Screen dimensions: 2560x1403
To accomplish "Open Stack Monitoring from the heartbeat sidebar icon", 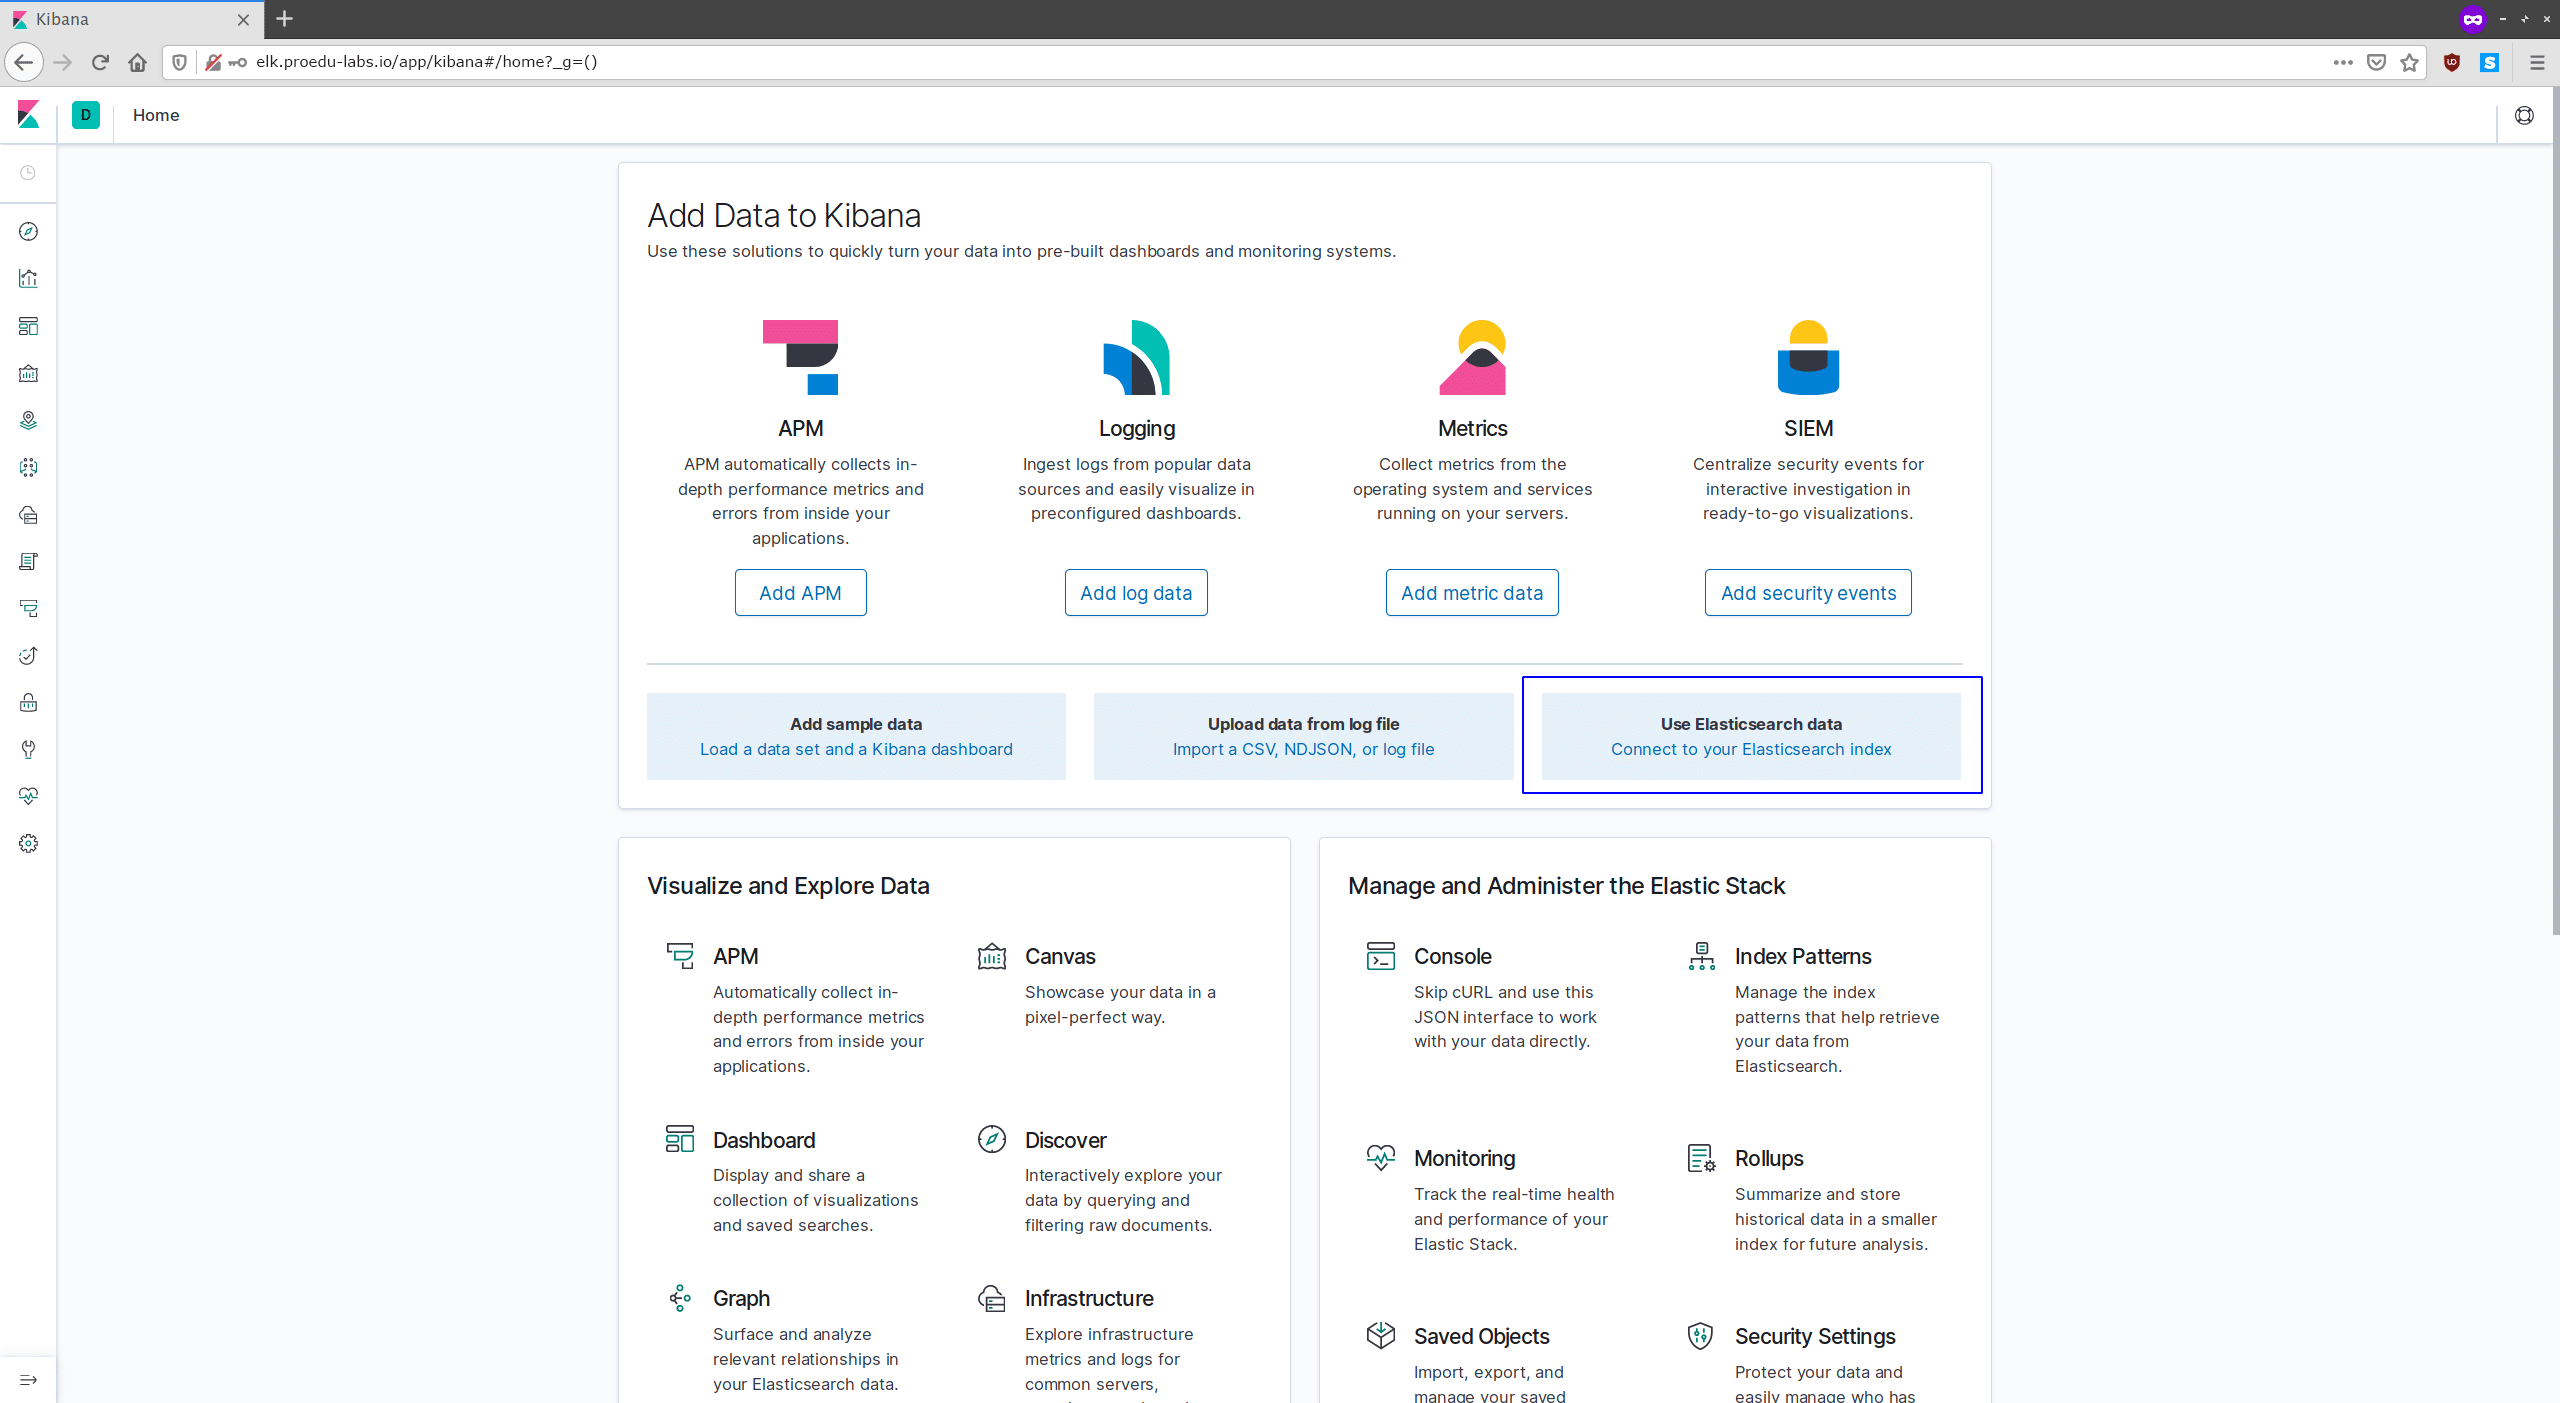I will coord(28,796).
